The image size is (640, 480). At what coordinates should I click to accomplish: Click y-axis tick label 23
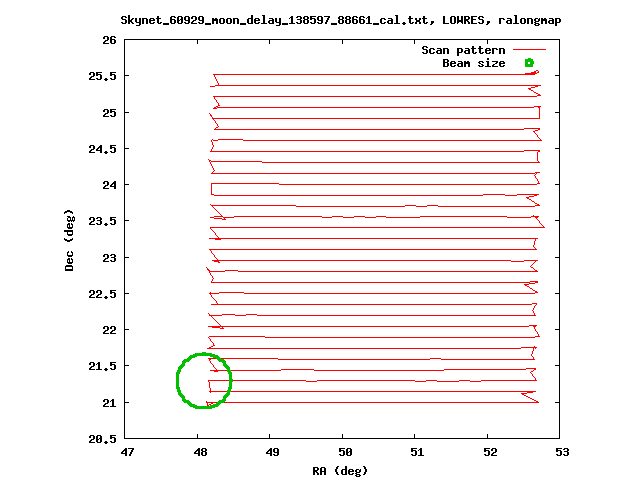click(x=109, y=258)
